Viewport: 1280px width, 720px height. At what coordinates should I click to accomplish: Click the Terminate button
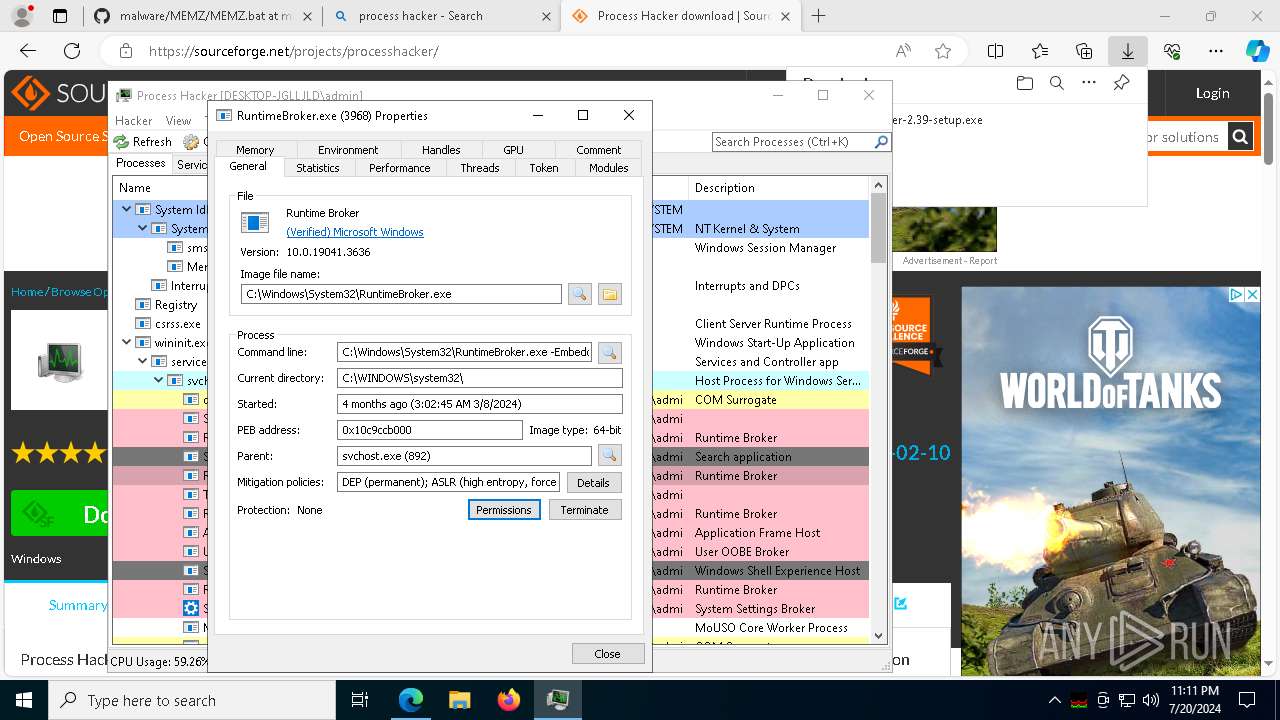tap(585, 510)
